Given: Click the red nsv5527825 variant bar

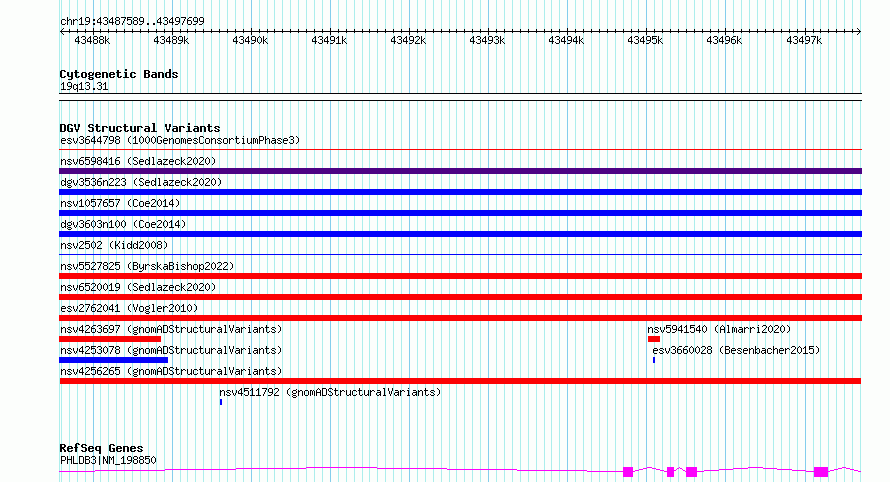Looking at the screenshot, I should coord(460,276).
